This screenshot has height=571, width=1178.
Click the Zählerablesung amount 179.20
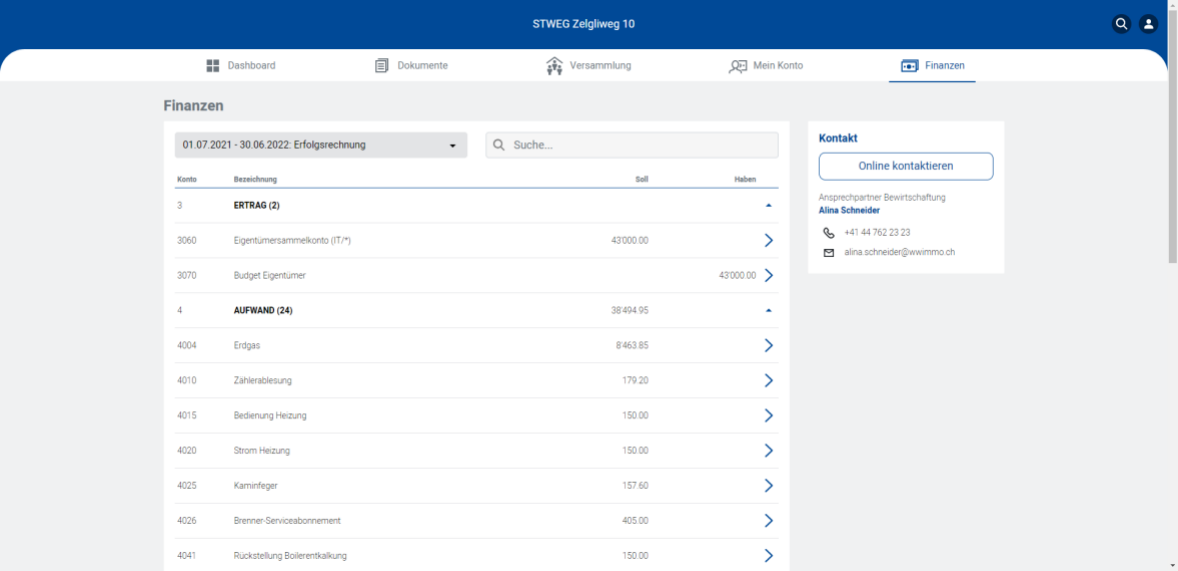pyautogui.click(x=636, y=380)
